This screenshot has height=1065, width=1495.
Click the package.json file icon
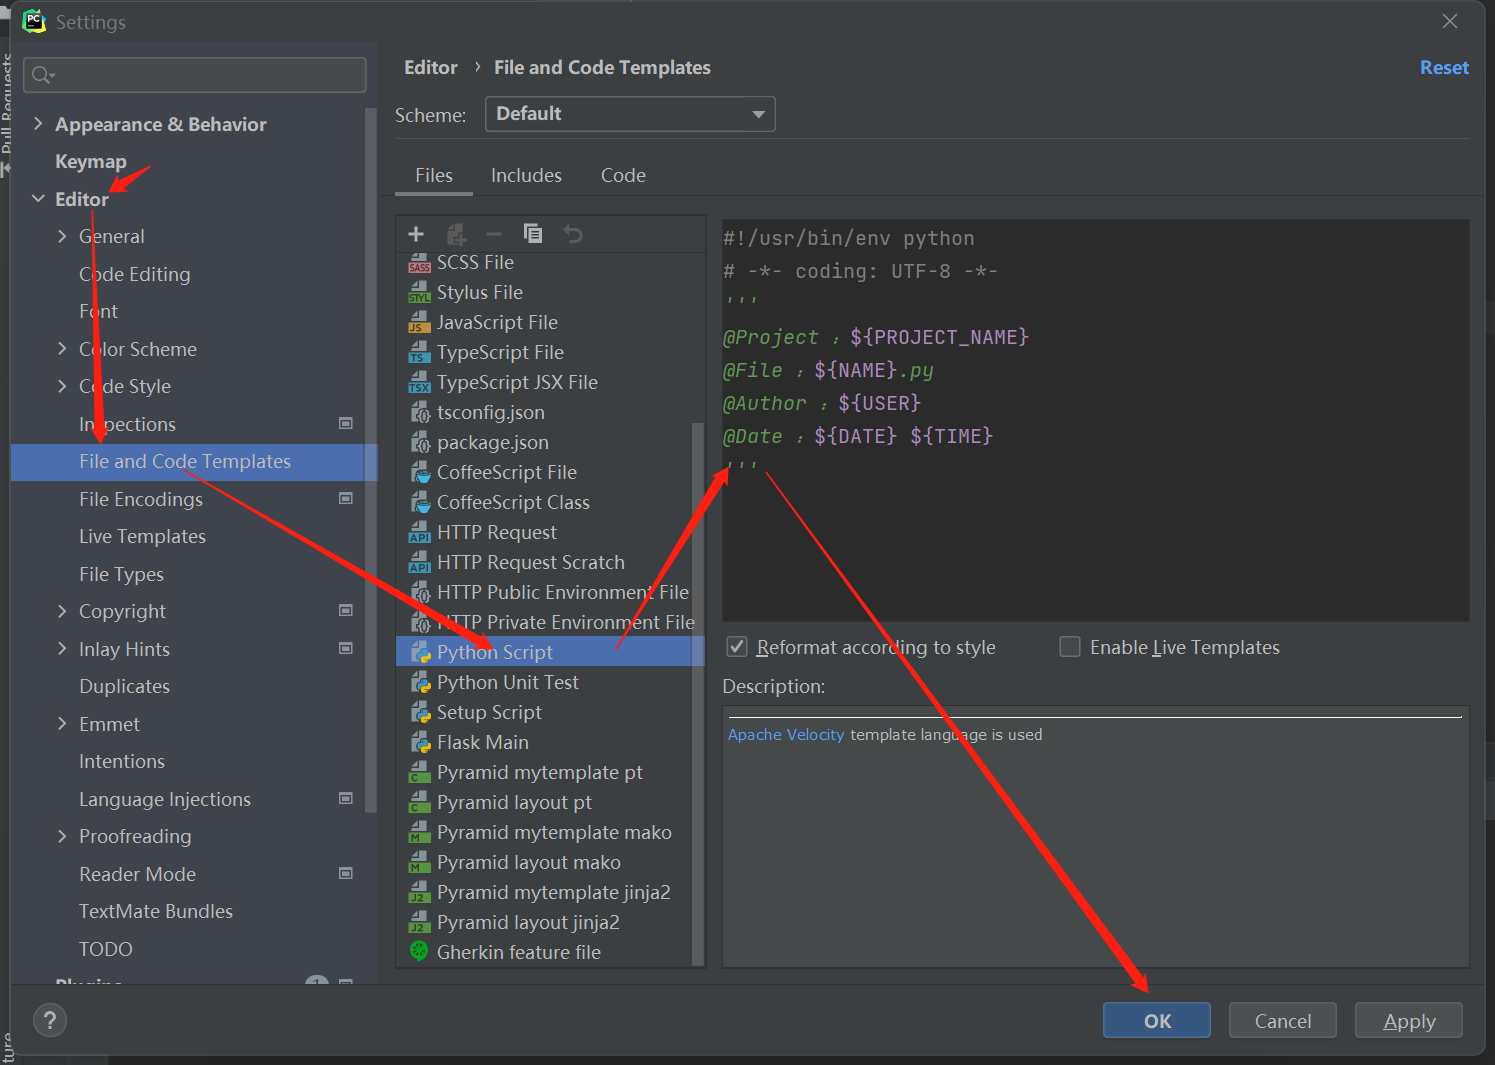pyautogui.click(x=420, y=443)
